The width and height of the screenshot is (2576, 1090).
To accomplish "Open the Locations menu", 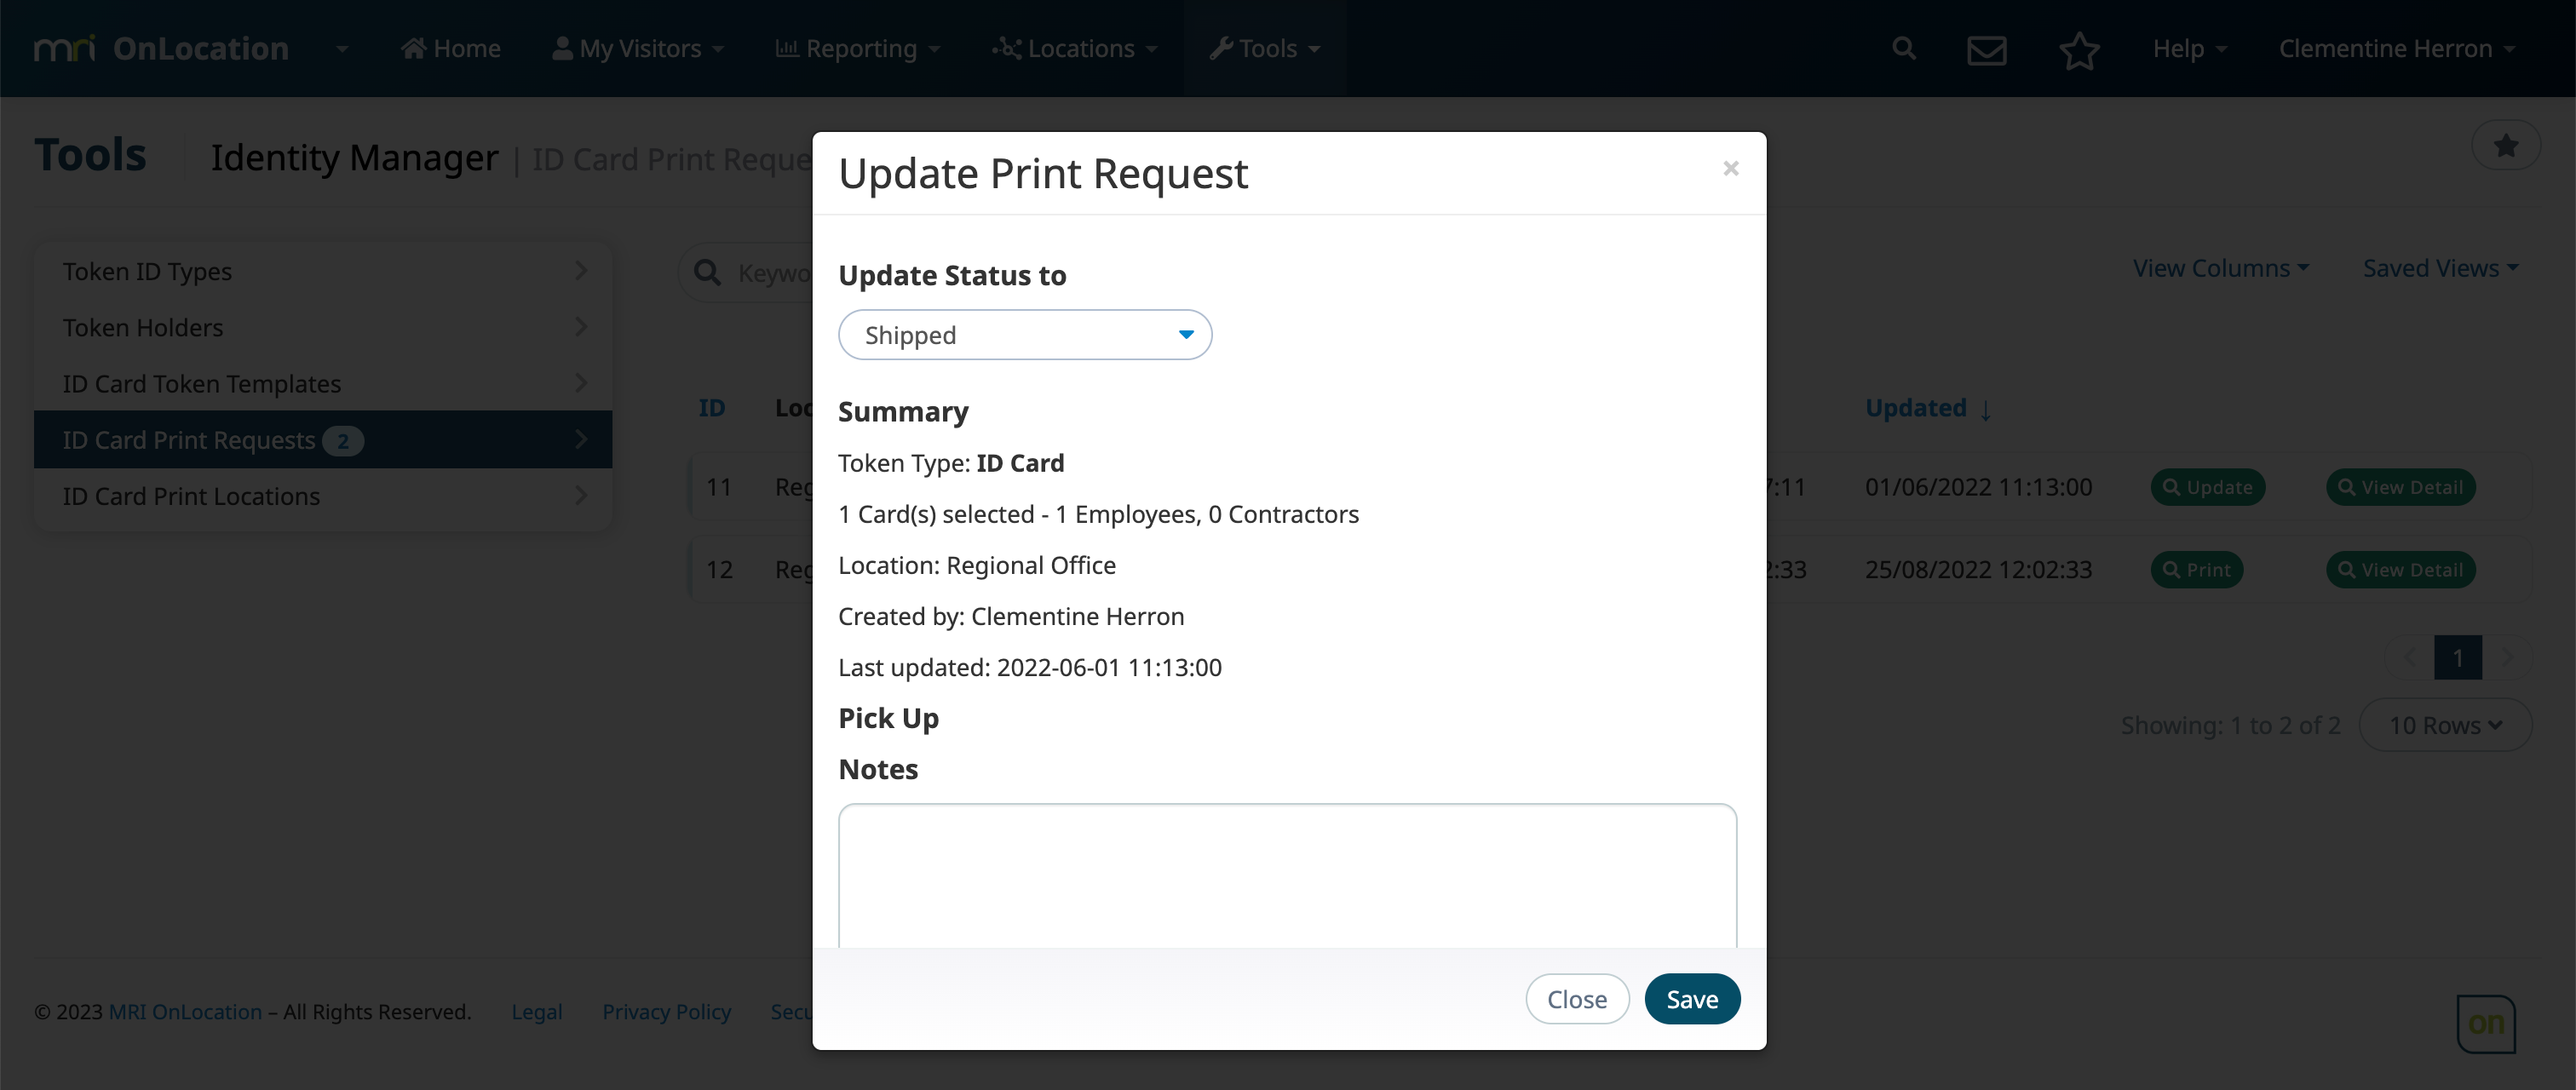I will (x=1075, y=48).
